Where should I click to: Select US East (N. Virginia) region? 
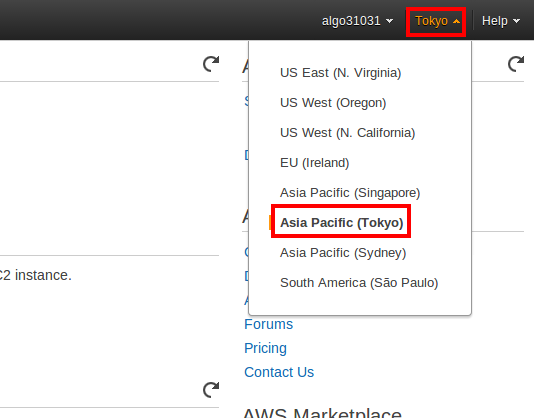[x=341, y=73]
